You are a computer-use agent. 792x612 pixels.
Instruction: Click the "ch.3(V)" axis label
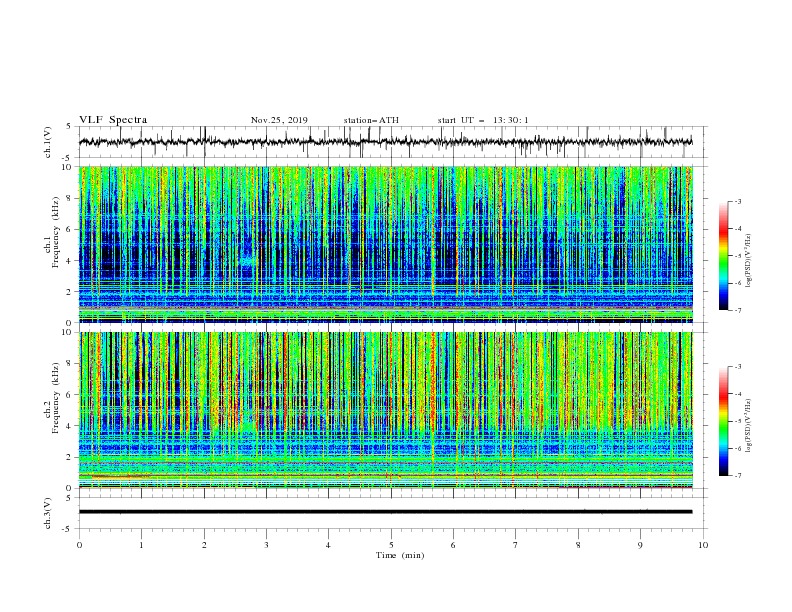pyautogui.click(x=48, y=513)
